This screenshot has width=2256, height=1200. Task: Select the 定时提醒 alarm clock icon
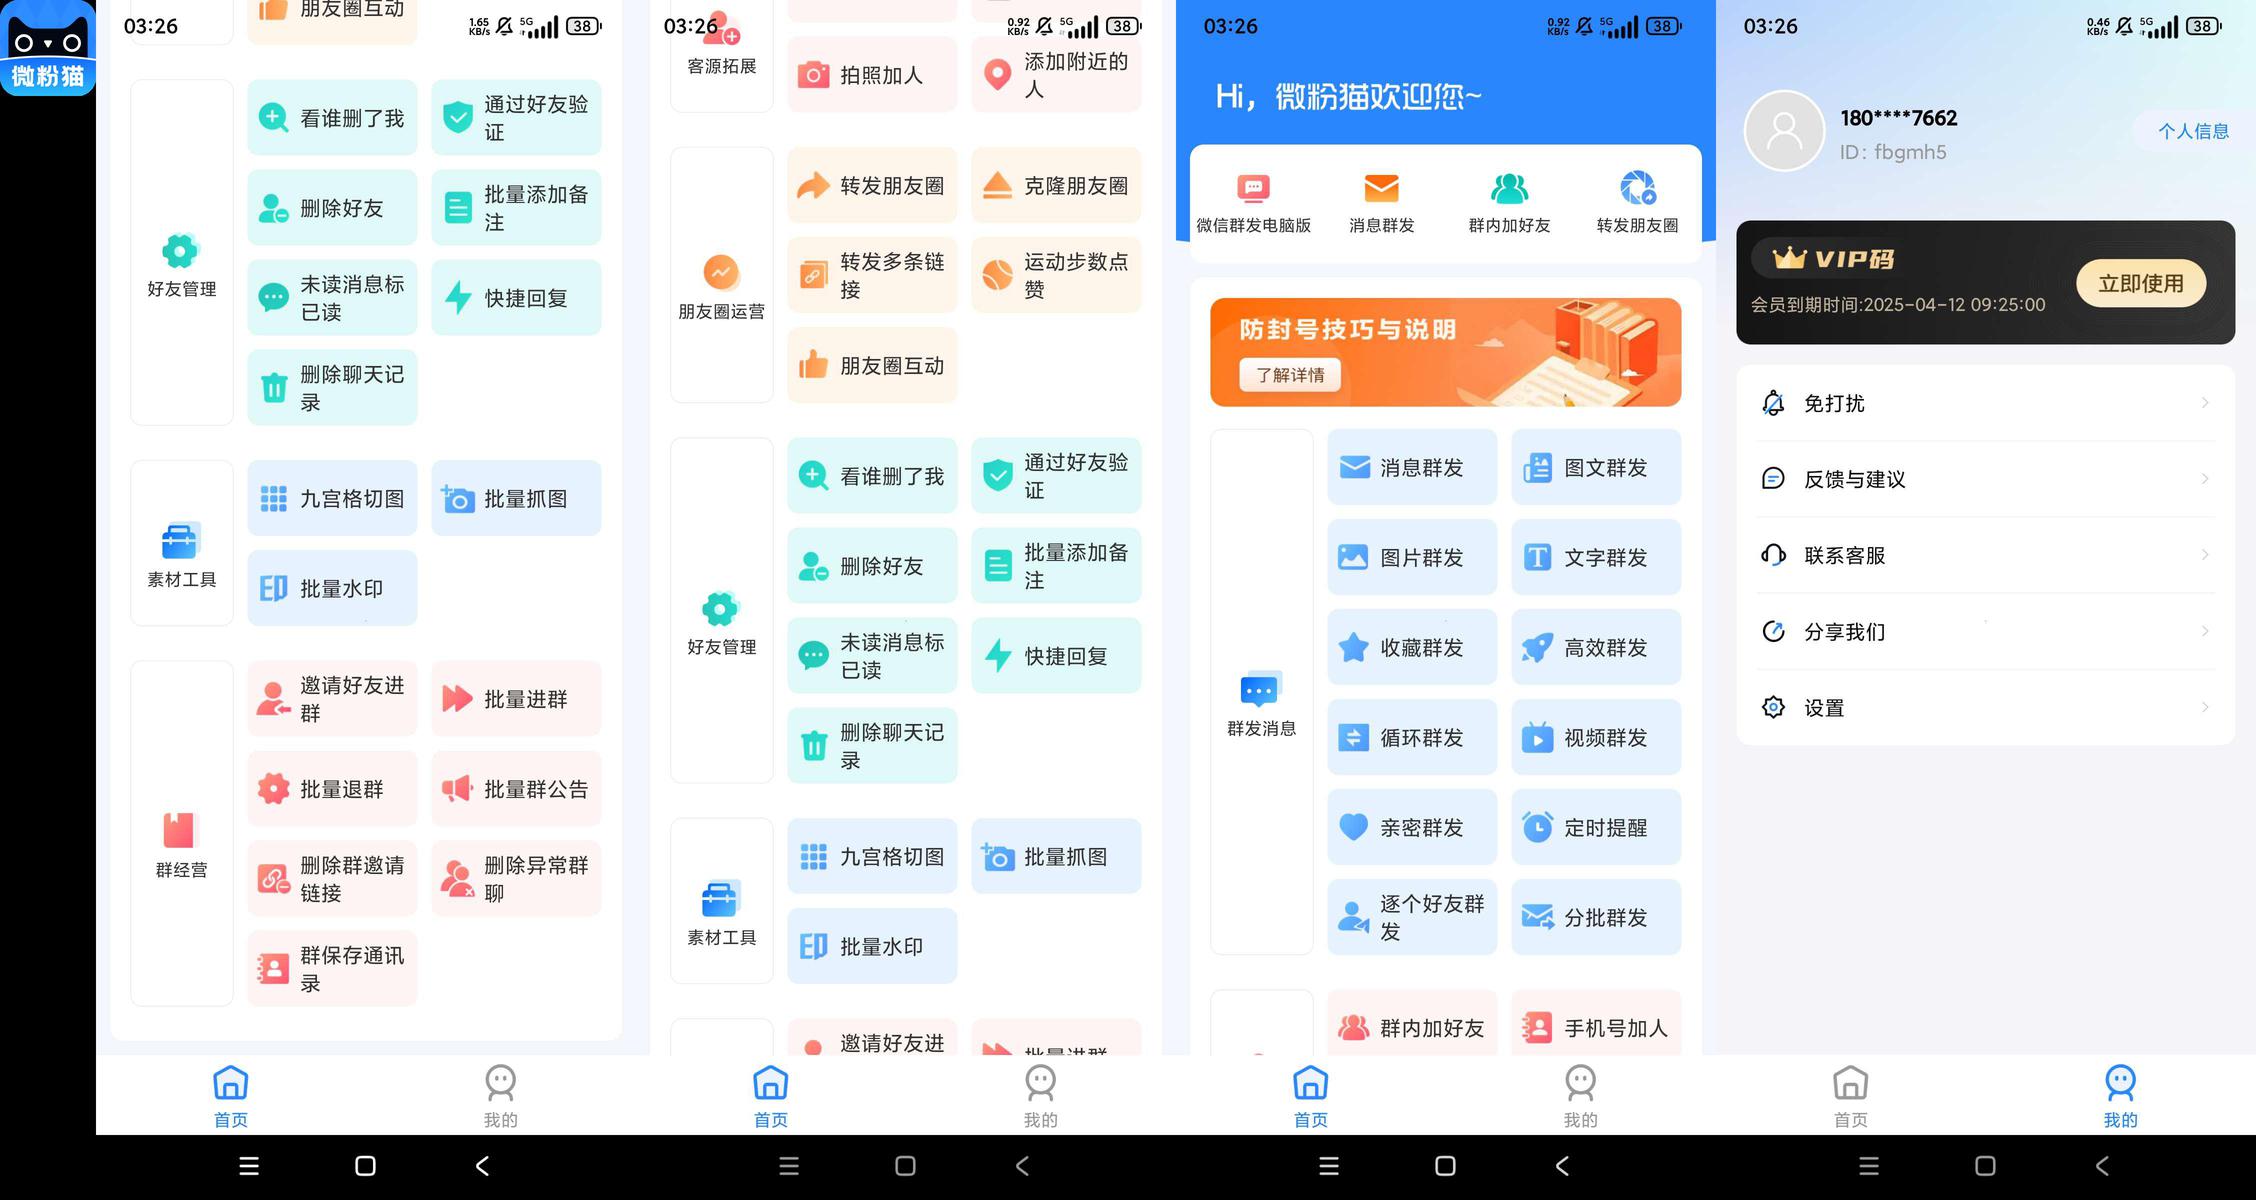tap(1537, 827)
